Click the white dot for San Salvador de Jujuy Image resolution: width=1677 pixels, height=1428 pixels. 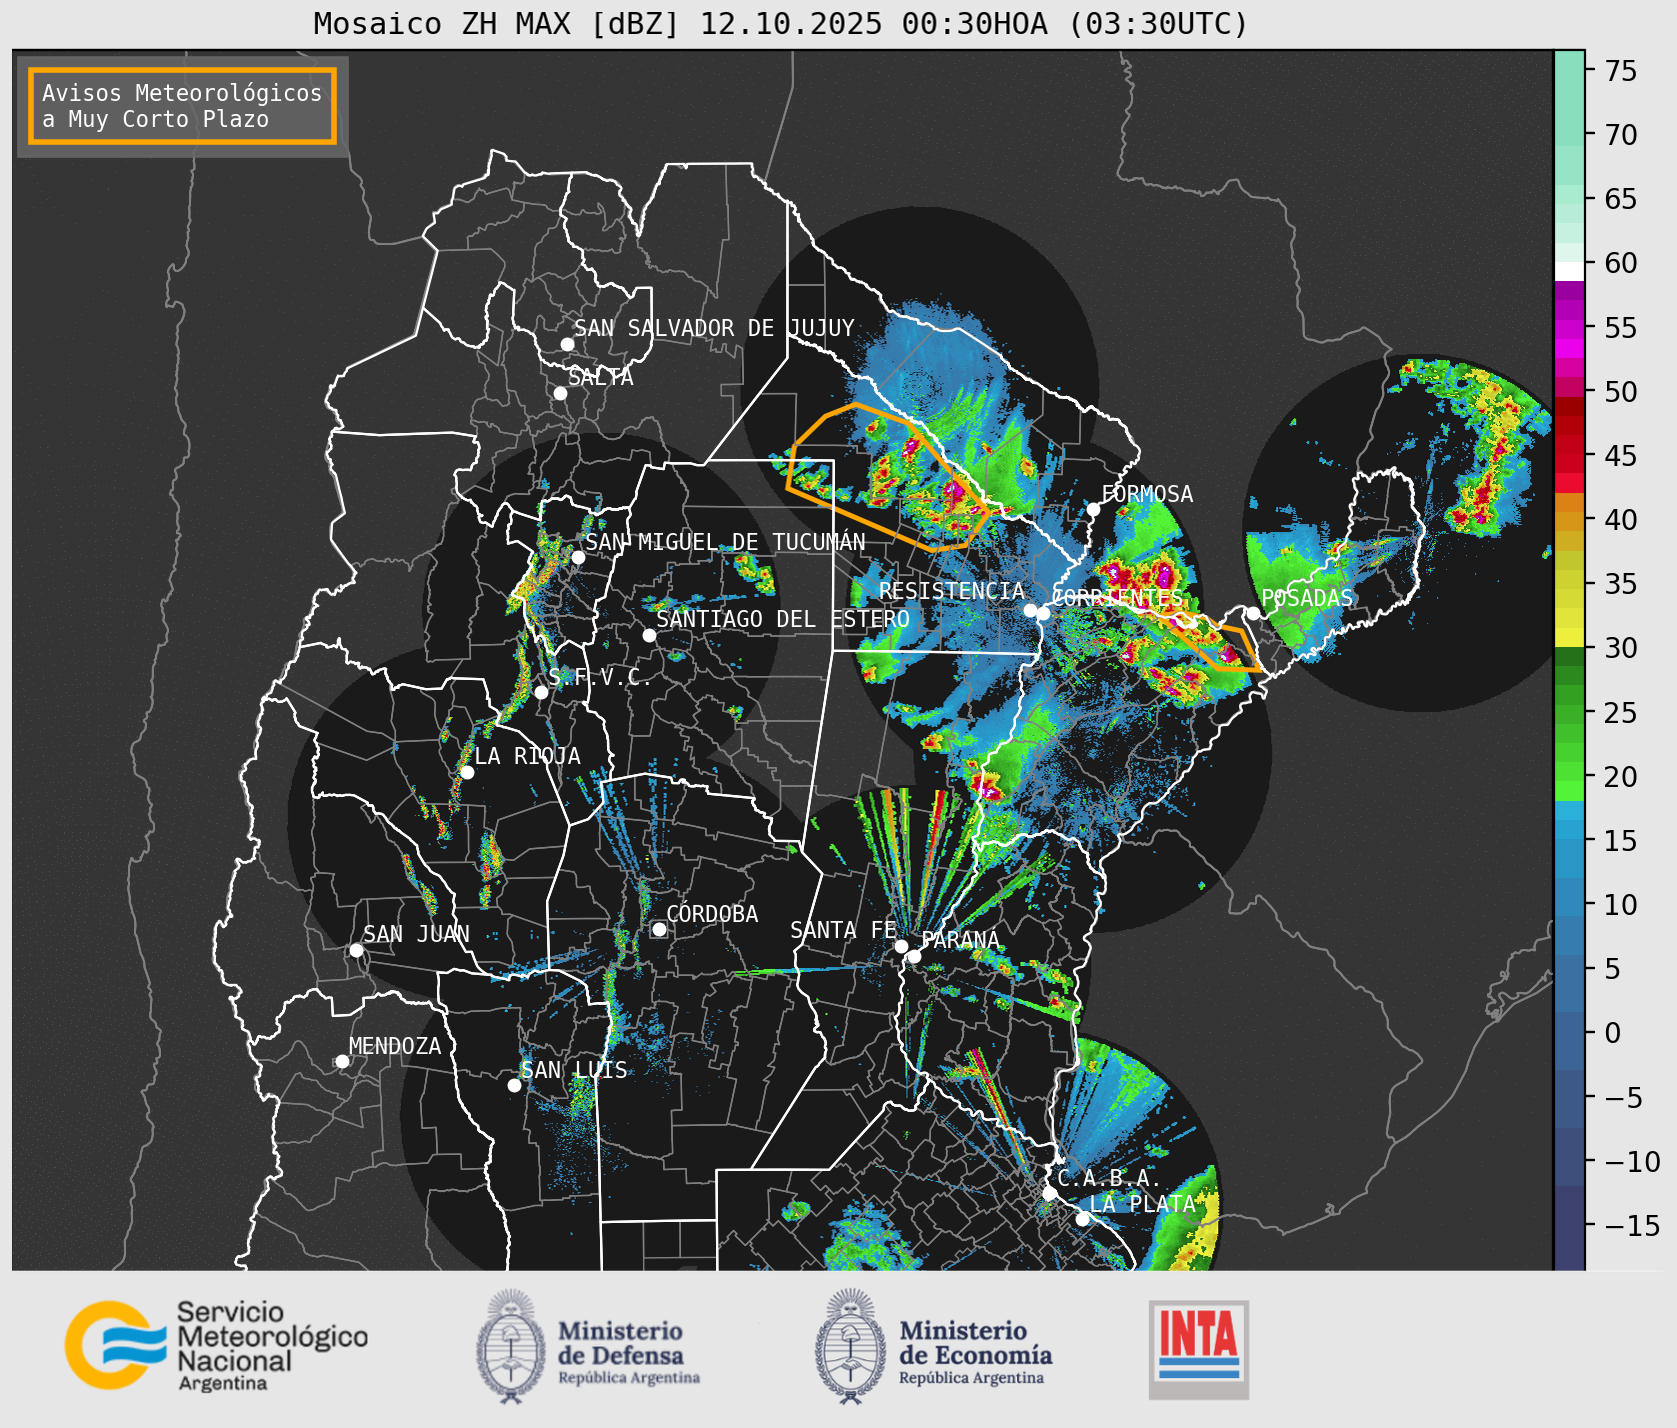pyautogui.click(x=567, y=344)
